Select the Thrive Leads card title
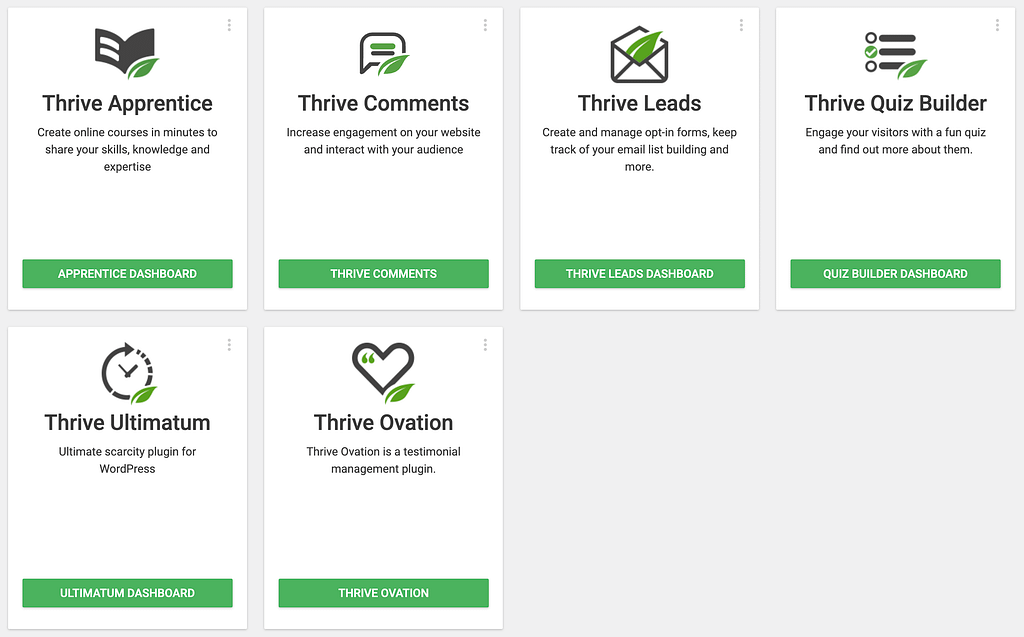This screenshot has width=1024, height=637. pos(639,103)
